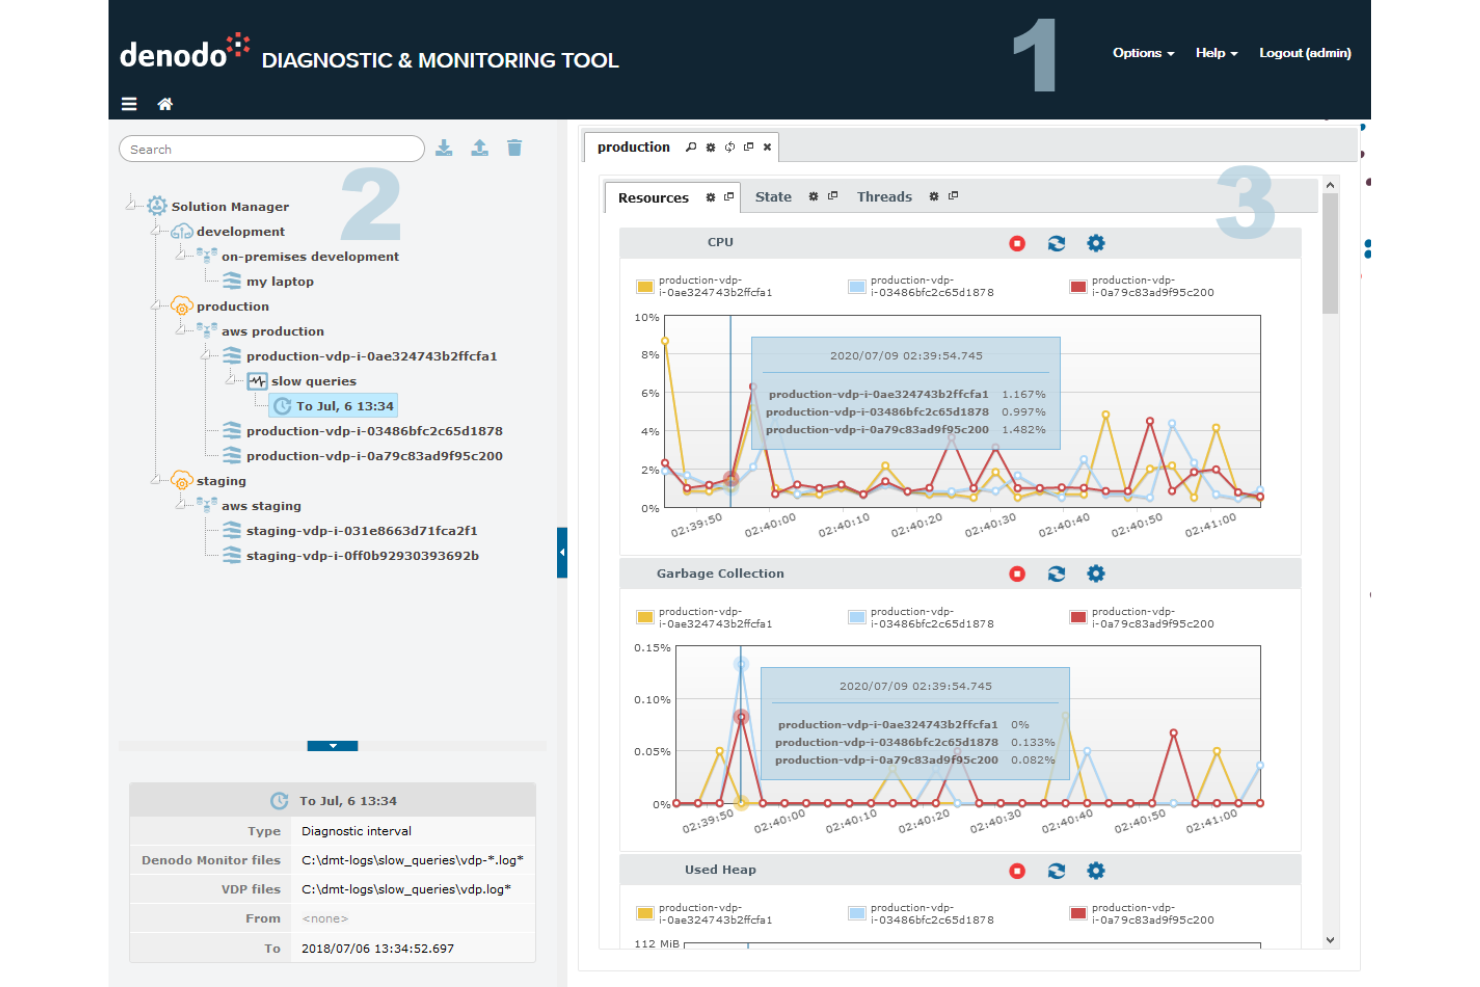Select staging-vdp-i-031e8663d71fca2f1 in tree
Screen dimensions: 1480x987
point(350,531)
